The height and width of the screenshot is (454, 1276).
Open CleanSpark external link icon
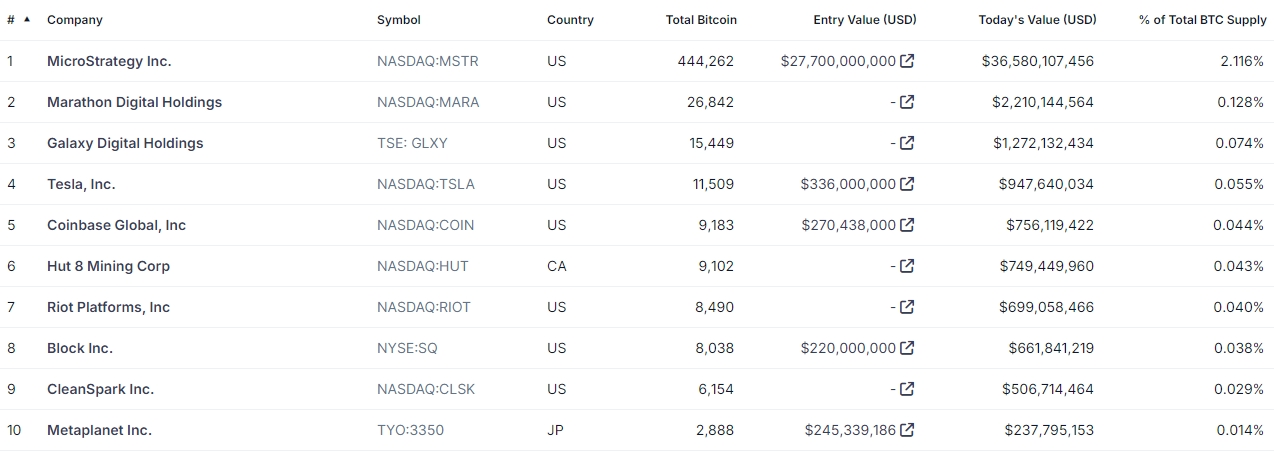(907, 389)
